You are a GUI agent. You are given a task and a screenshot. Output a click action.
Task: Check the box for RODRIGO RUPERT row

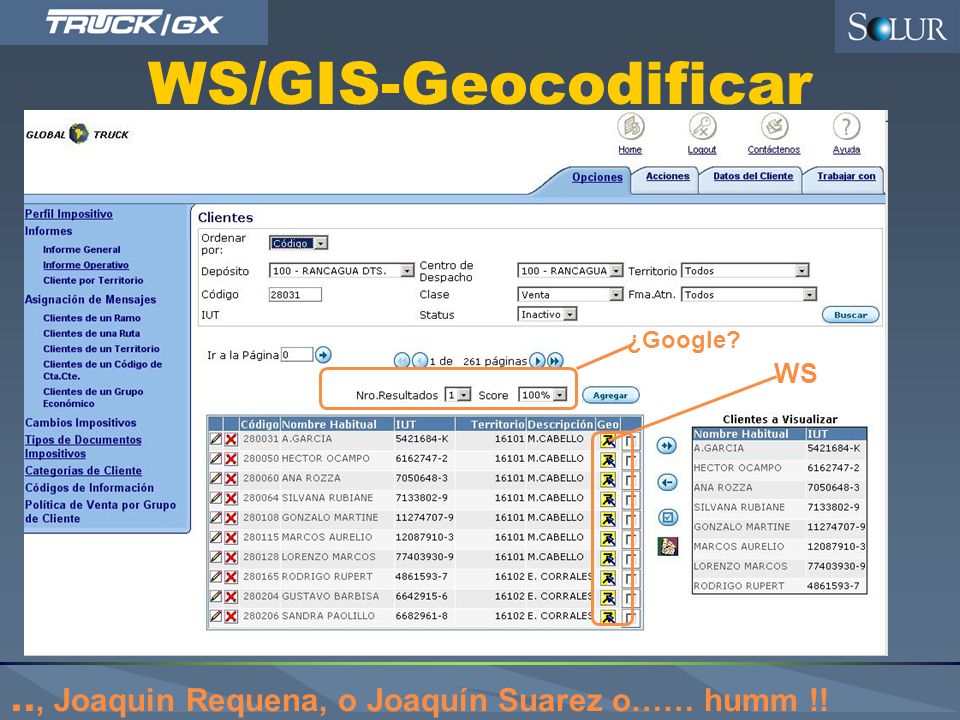coord(630,579)
